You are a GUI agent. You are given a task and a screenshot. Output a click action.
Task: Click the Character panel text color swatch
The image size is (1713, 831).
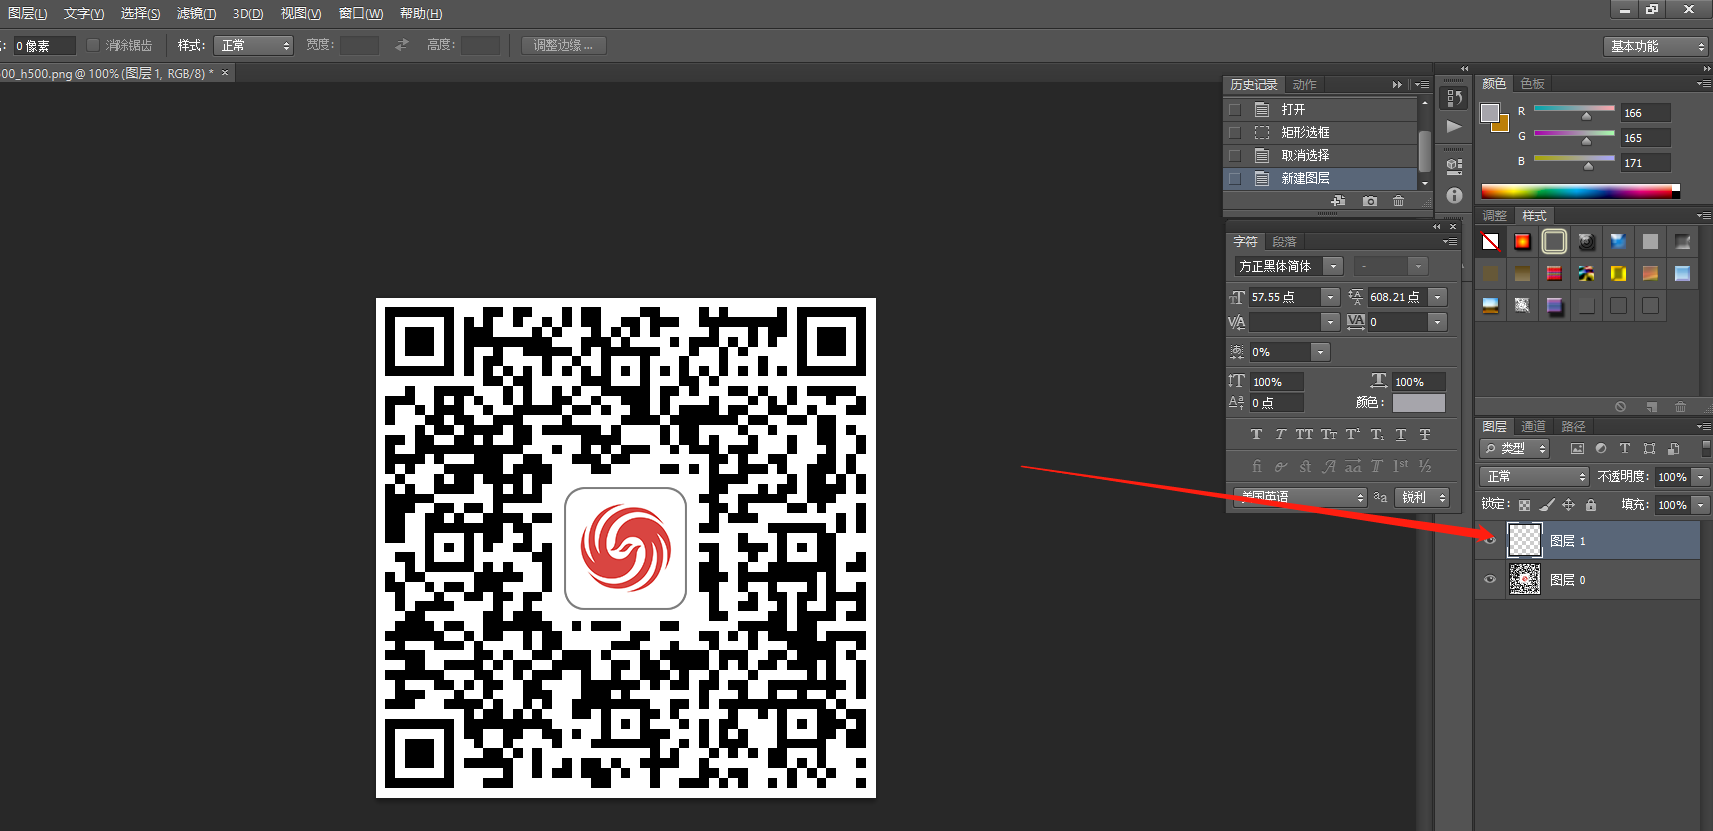tap(1418, 403)
